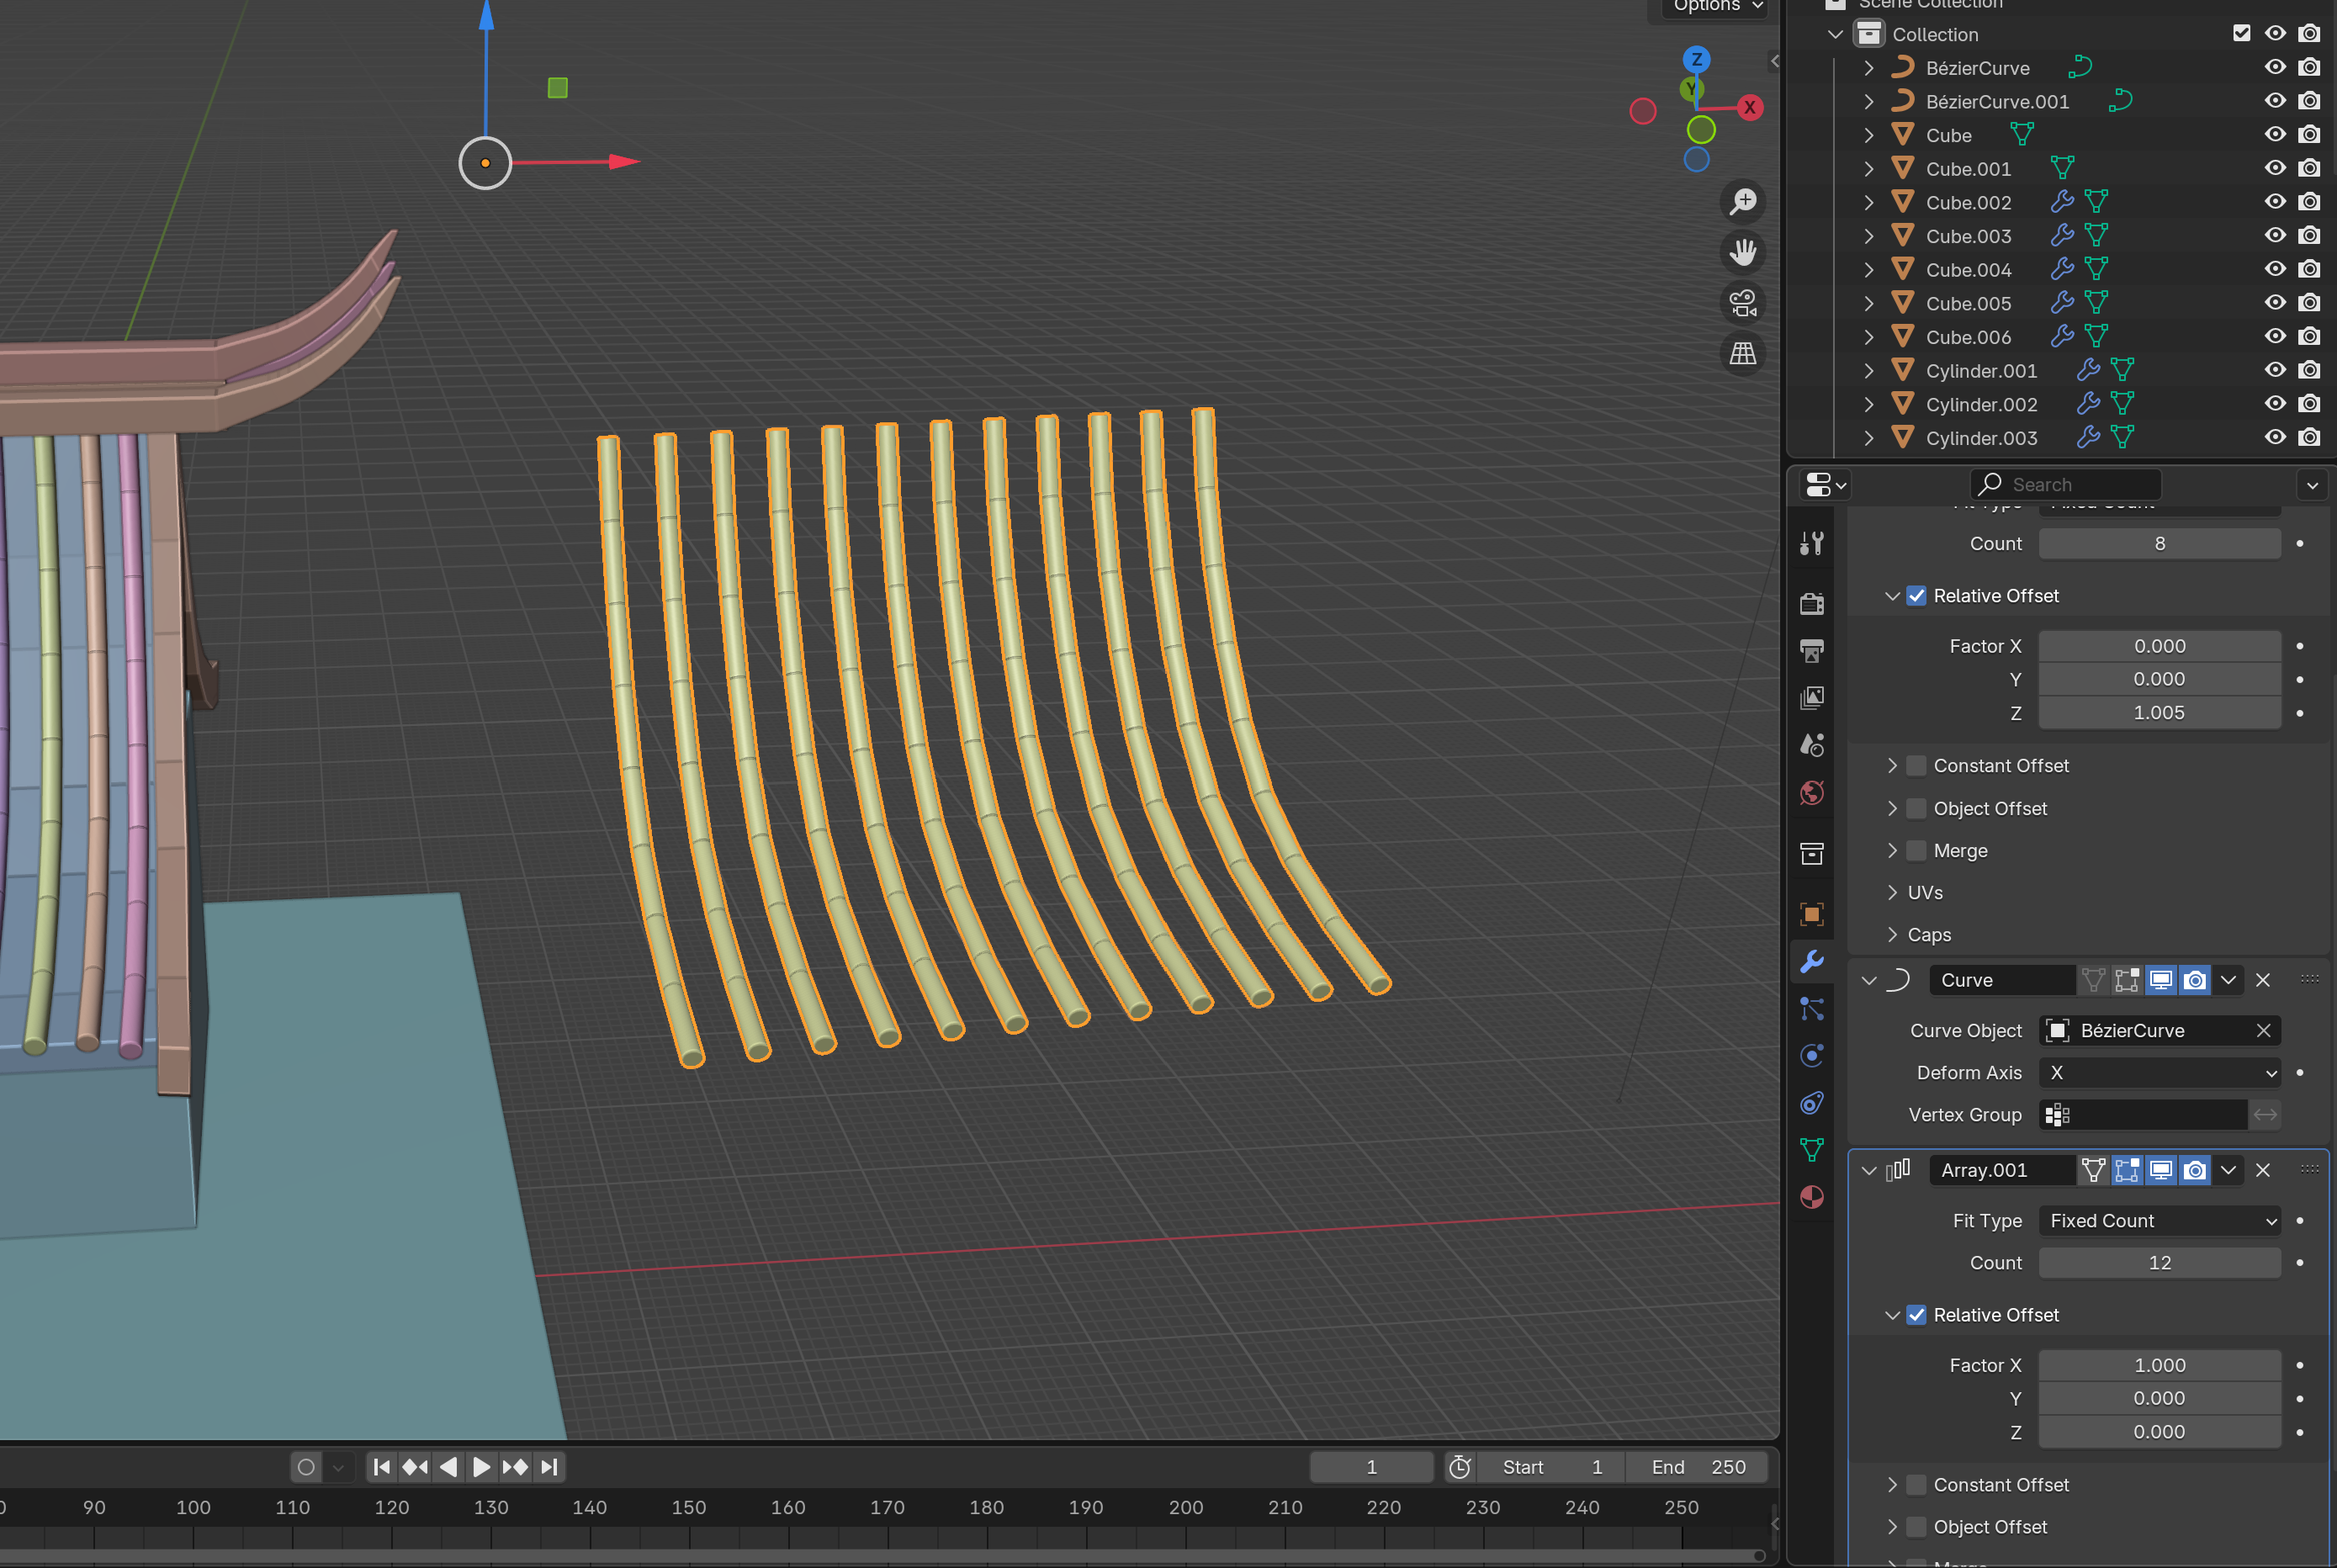
Task: Select the wrench Properties icon in sidebar
Action: point(1815,962)
